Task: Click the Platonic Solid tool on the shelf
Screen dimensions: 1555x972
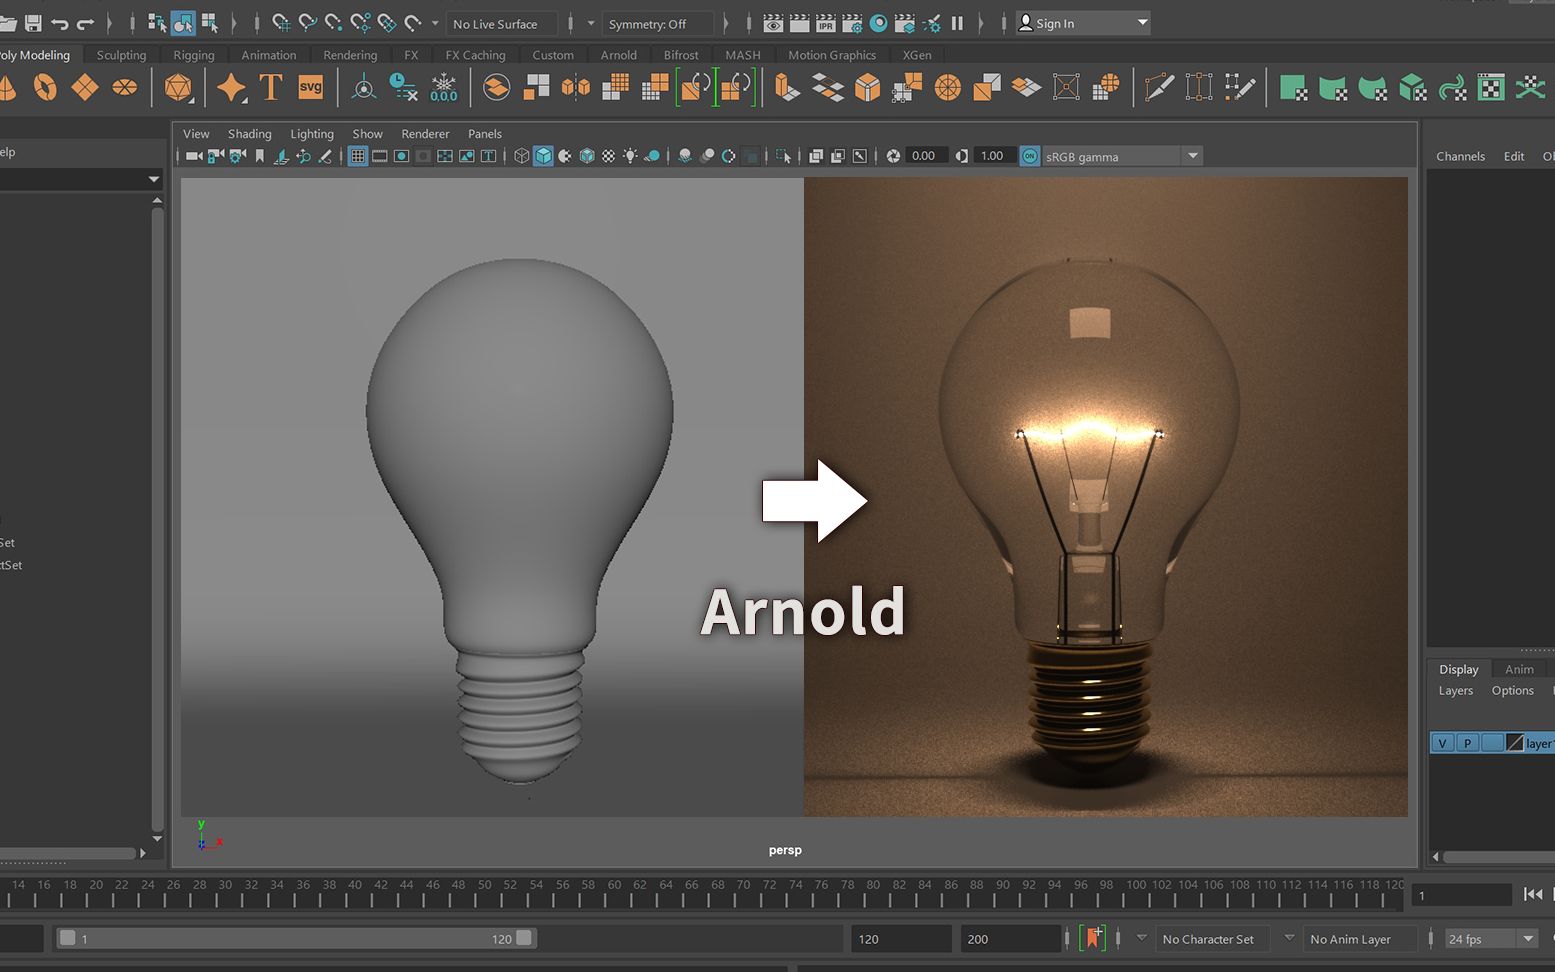Action: pyautogui.click(x=180, y=87)
